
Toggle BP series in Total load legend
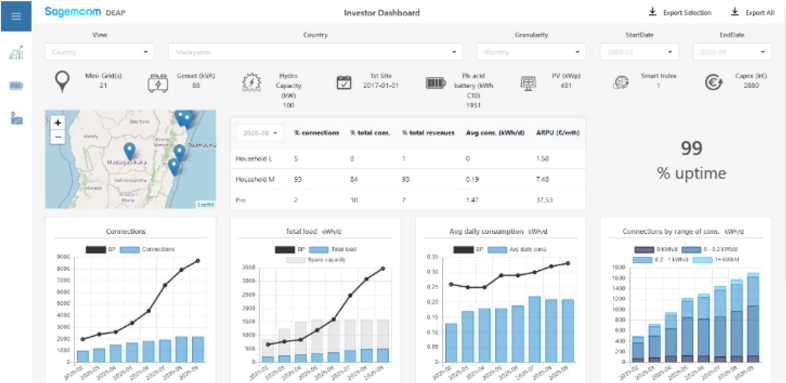pos(290,249)
